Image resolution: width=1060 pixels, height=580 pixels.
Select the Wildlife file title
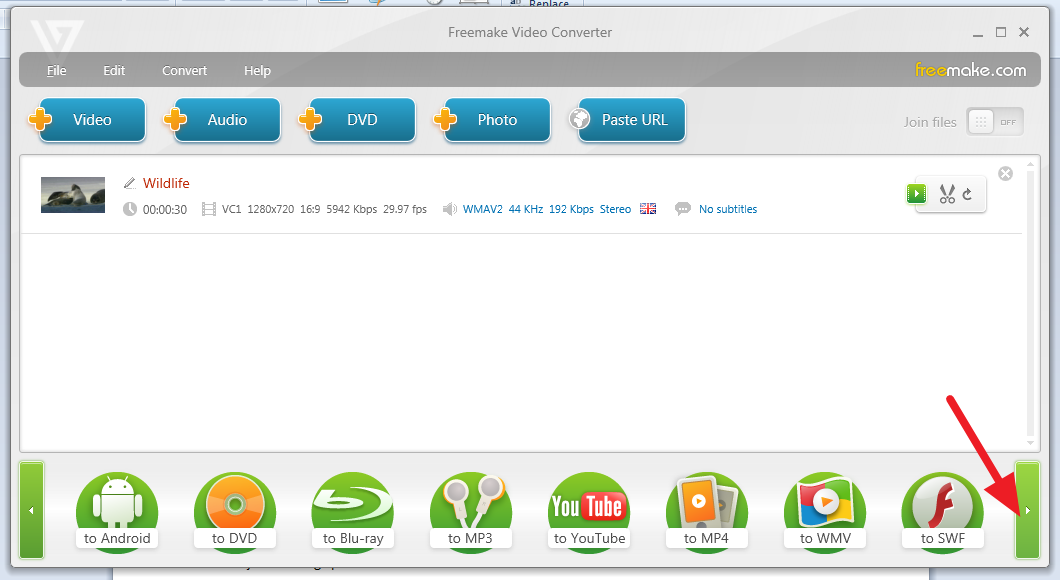pos(166,183)
